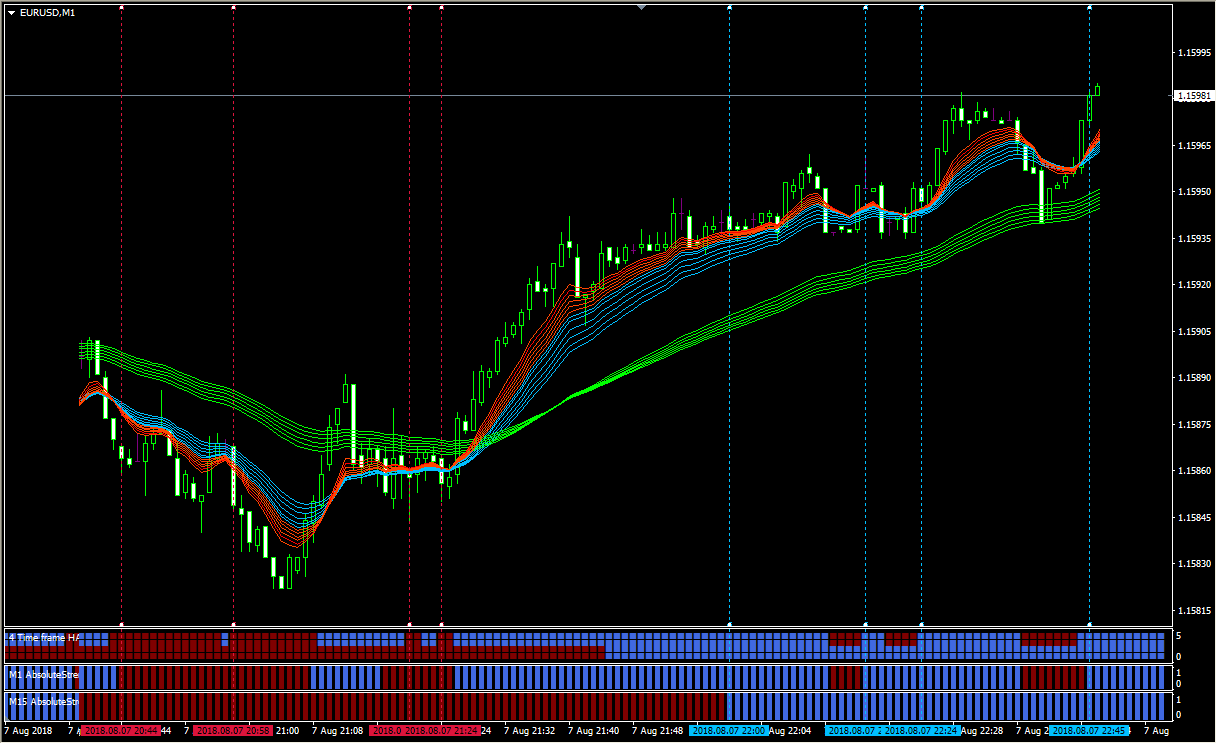The width and height of the screenshot is (1217, 744).
Task: Select the red 20:58 time label
Action: pyautogui.click(x=232, y=731)
